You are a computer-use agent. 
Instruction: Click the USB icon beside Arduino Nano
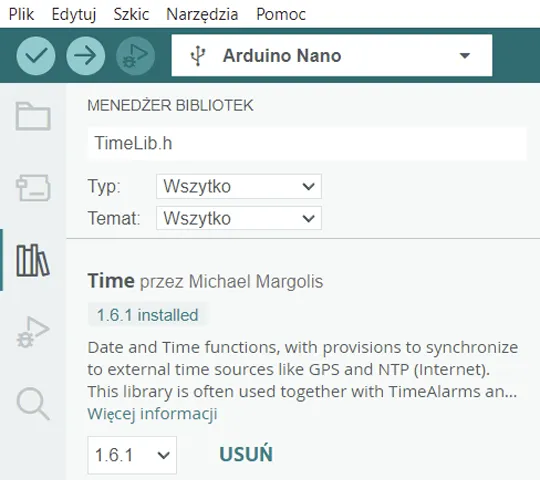tap(198, 56)
